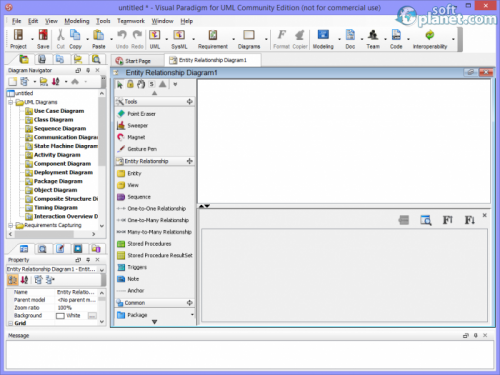This screenshot has width=500, height=375.
Task: Click the Message pane text area
Action: point(250,354)
